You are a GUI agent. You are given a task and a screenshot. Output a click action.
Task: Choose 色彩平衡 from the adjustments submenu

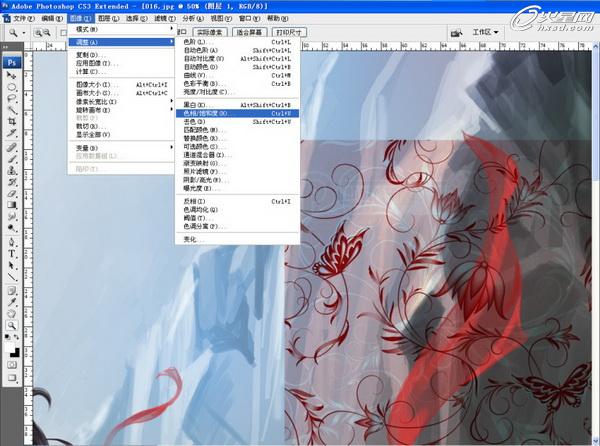(x=237, y=84)
